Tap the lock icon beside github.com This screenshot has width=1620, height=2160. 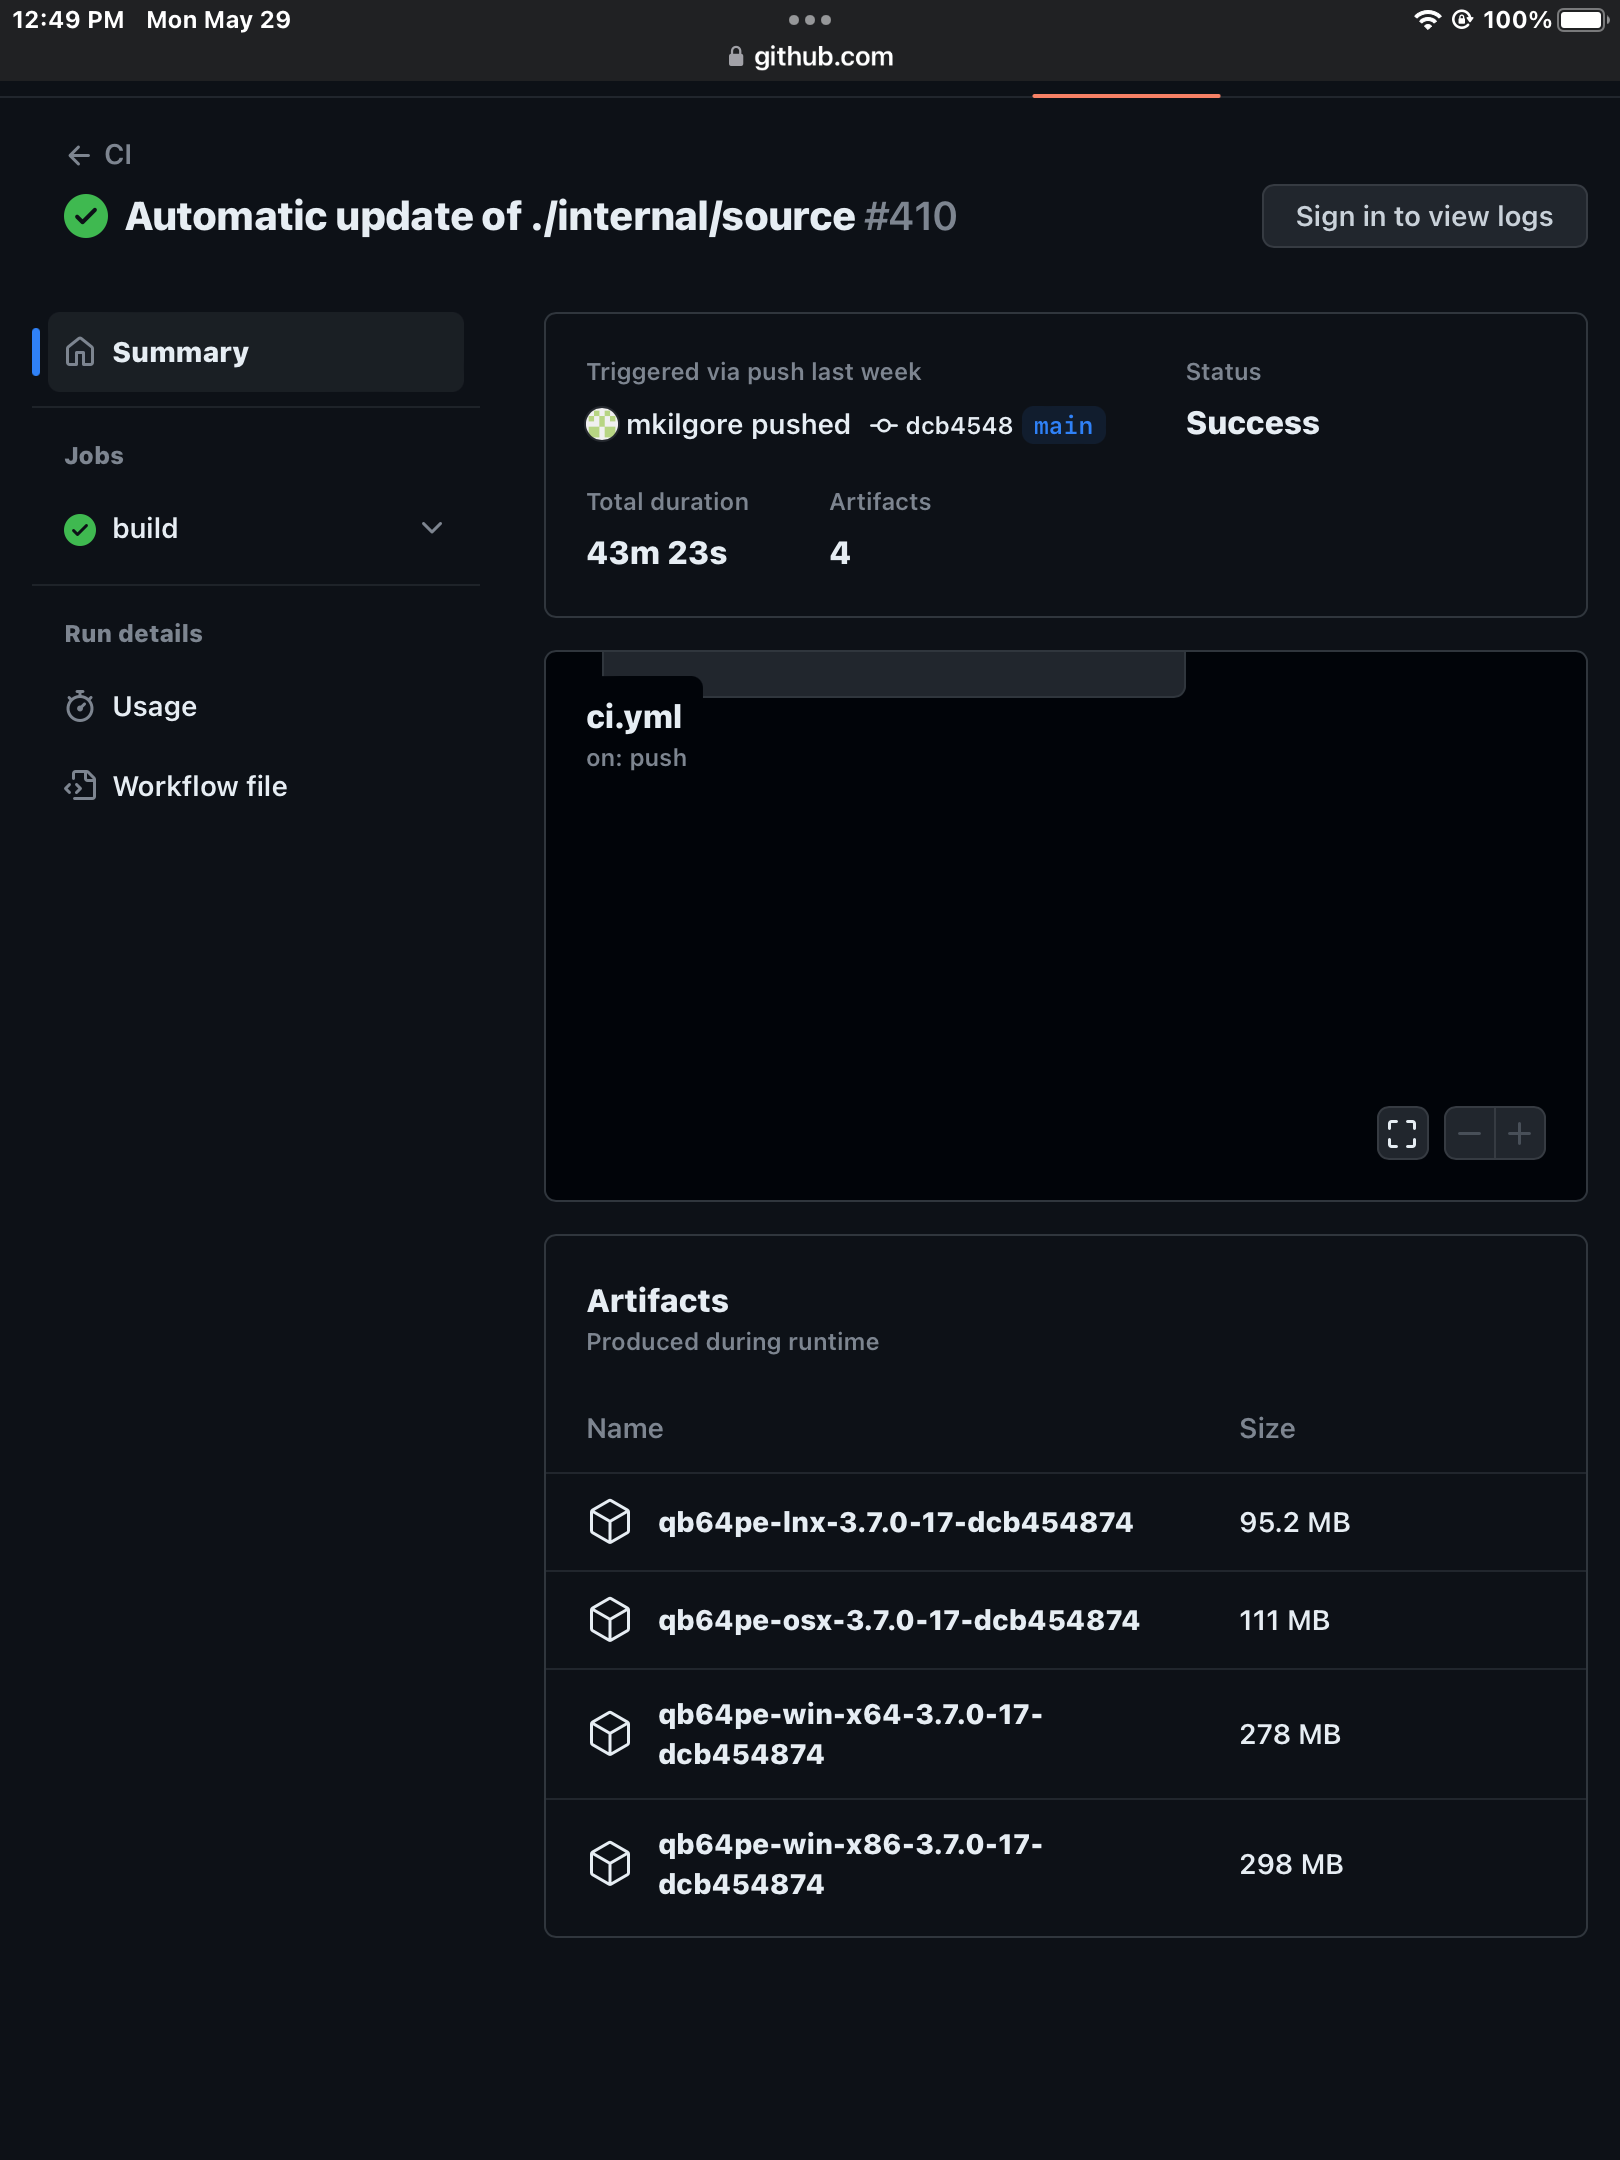click(x=736, y=57)
